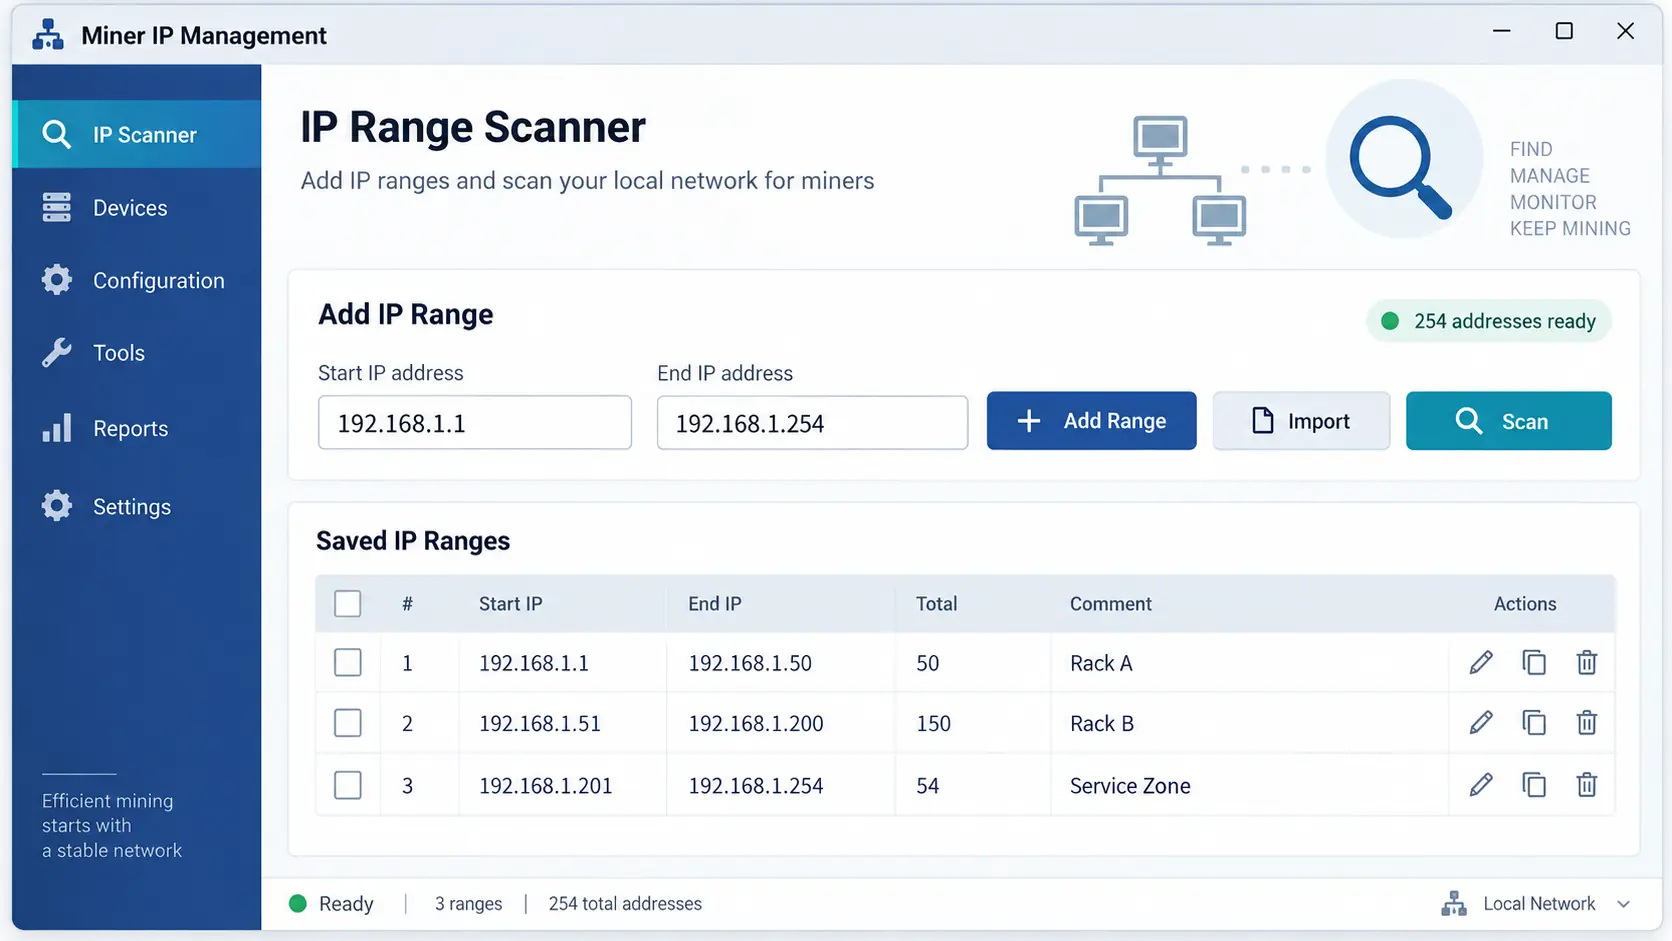Viewport: 1672px width, 941px height.
Task: Open the Devices section
Action: coord(137,207)
